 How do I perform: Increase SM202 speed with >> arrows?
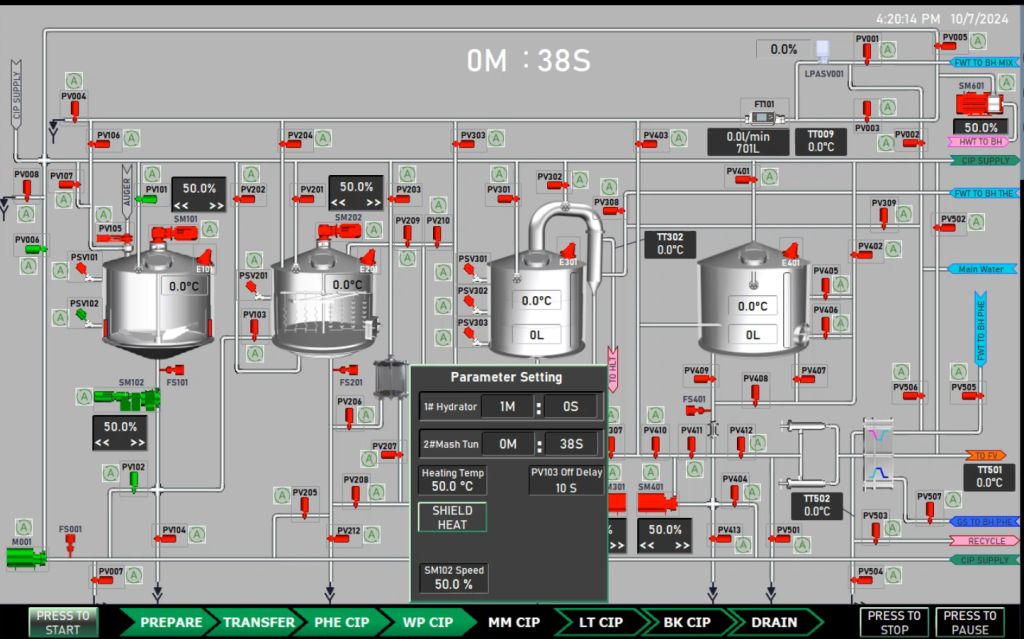[374, 203]
